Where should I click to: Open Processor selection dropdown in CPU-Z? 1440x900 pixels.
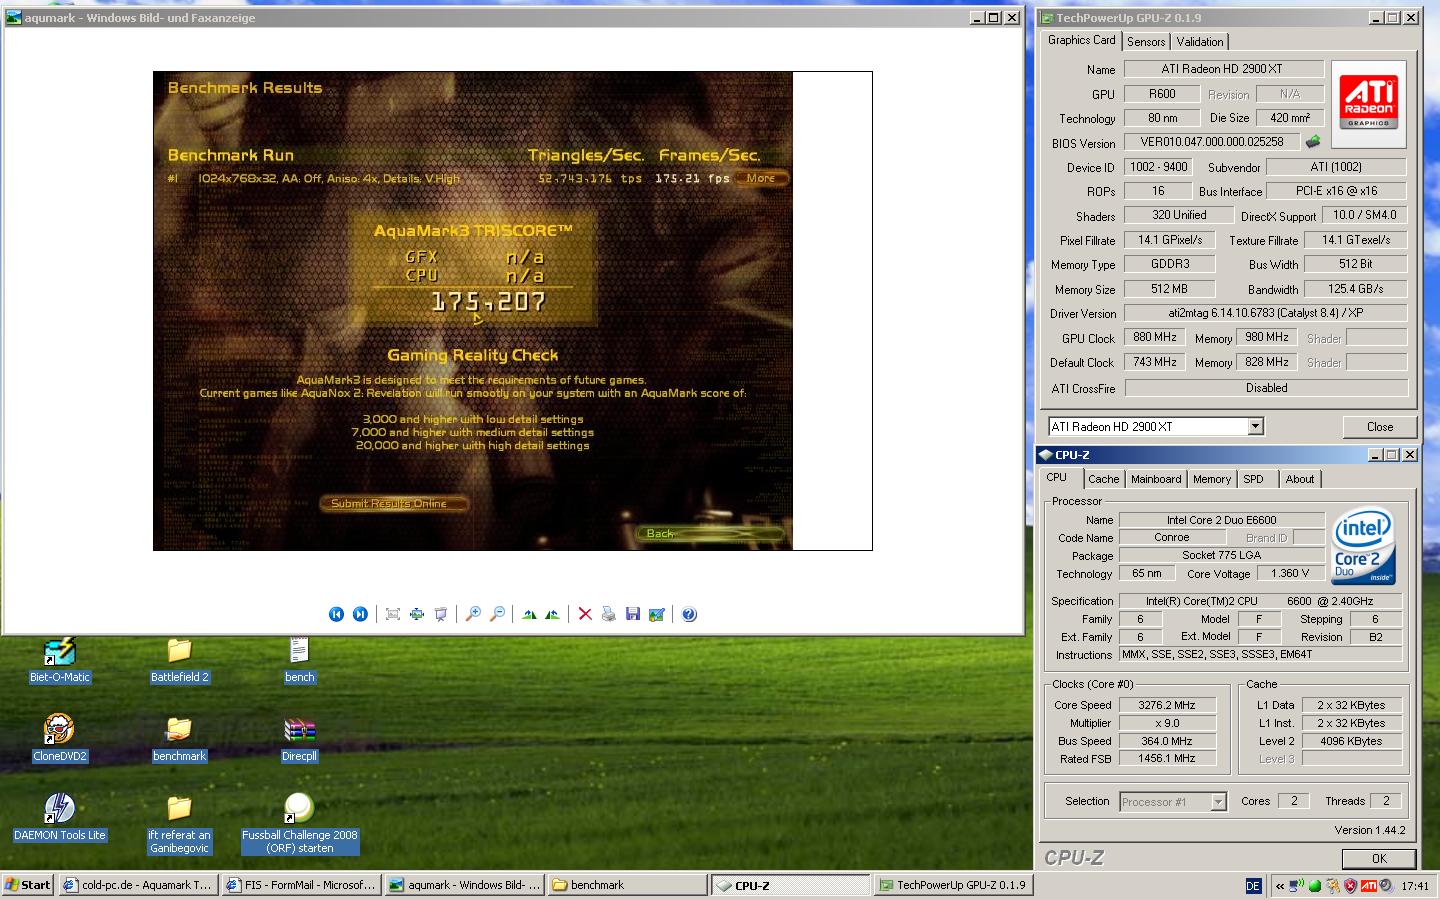pyautogui.click(x=1218, y=802)
